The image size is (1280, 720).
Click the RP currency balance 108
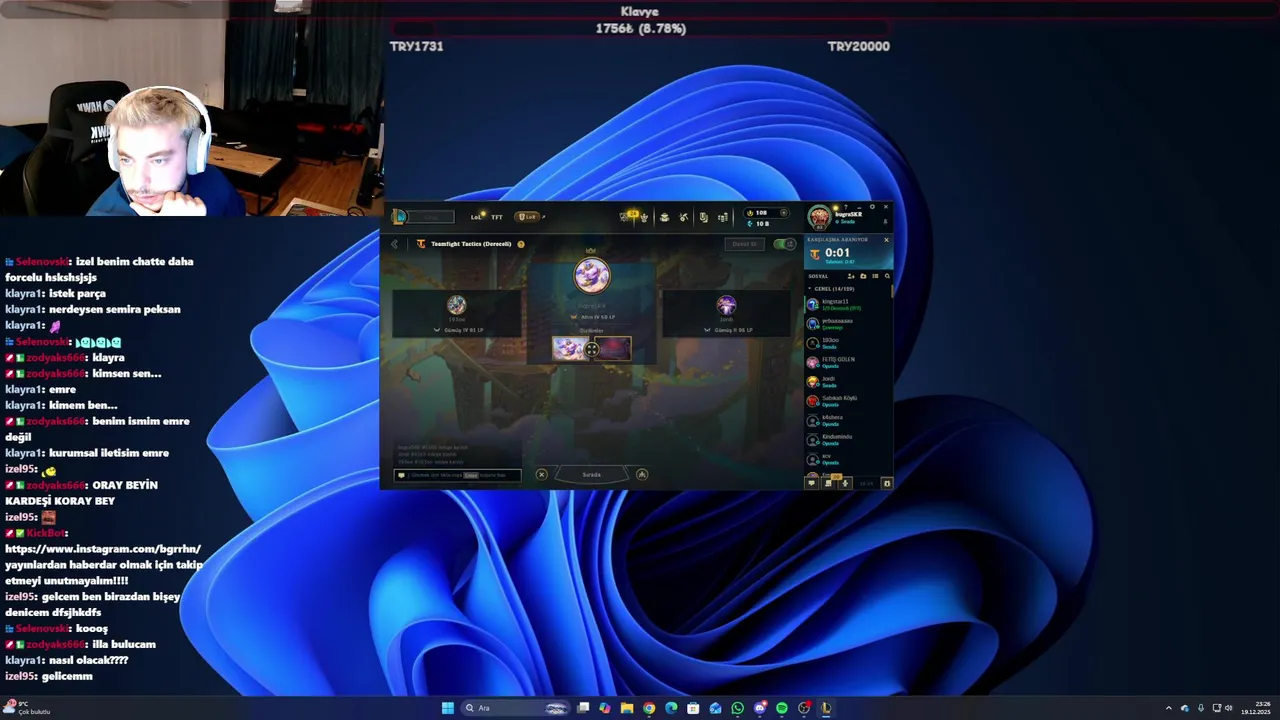(761, 213)
